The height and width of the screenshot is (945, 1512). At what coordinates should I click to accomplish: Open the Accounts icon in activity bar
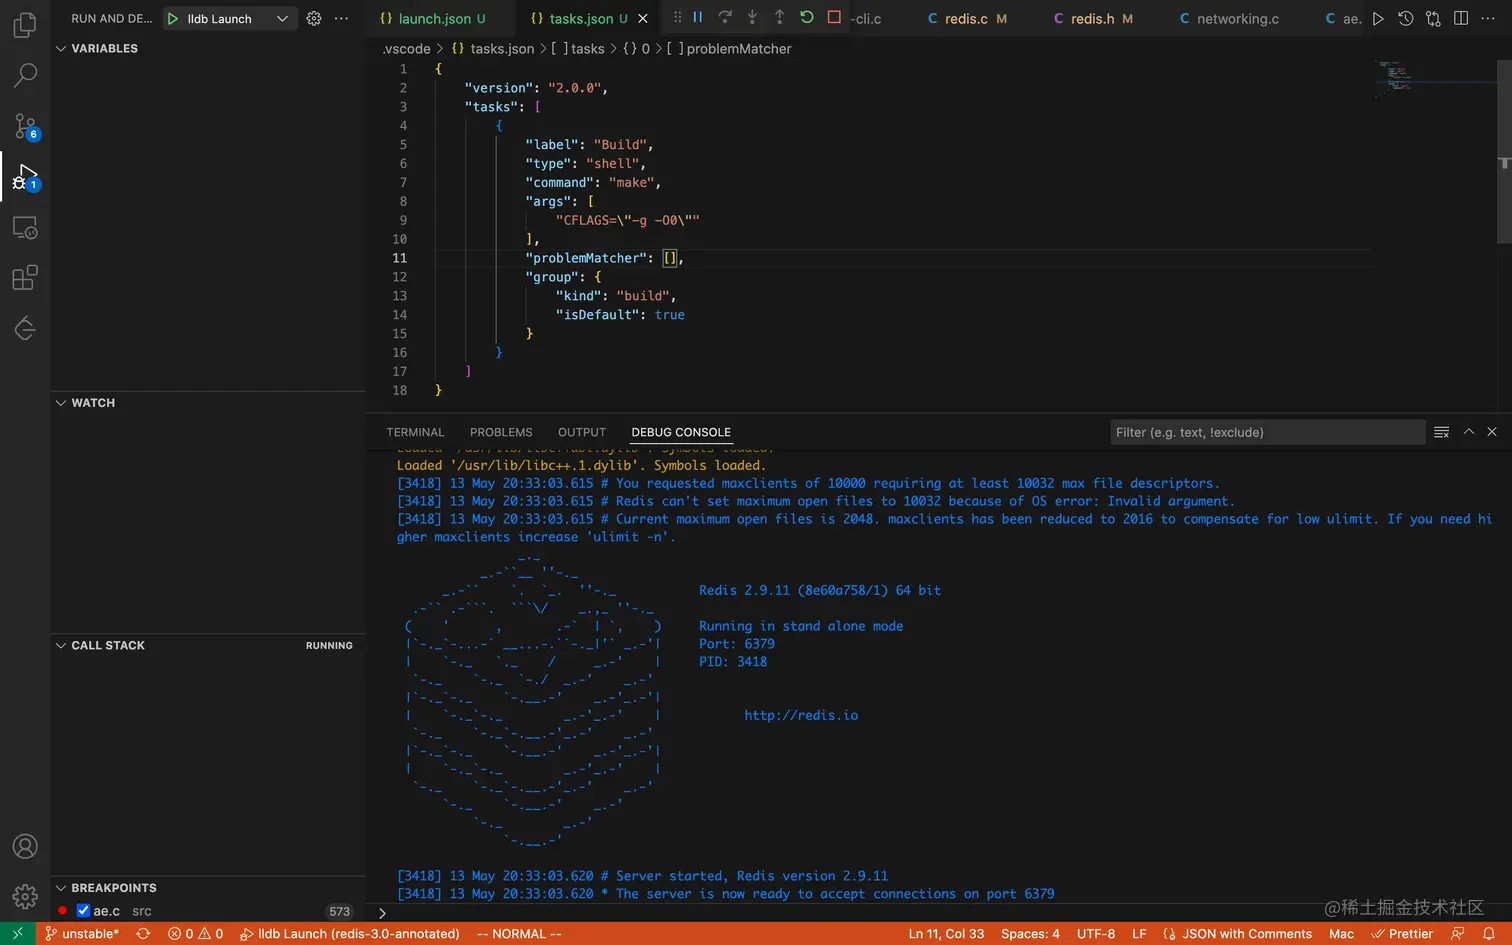click(x=25, y=846)
